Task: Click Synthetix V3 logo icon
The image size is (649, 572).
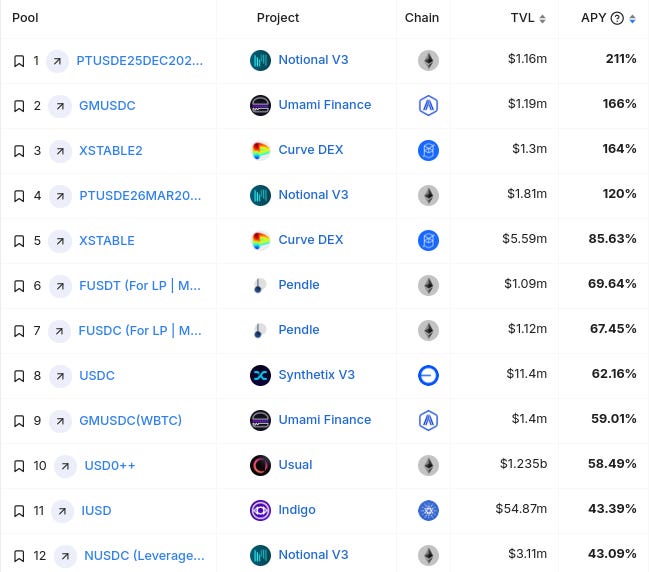Action: 260,376
